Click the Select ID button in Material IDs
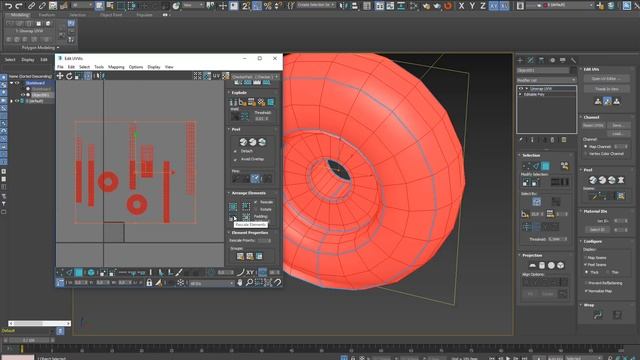The image size is (640, 360). pyautogui.click(x=597, y=230)
